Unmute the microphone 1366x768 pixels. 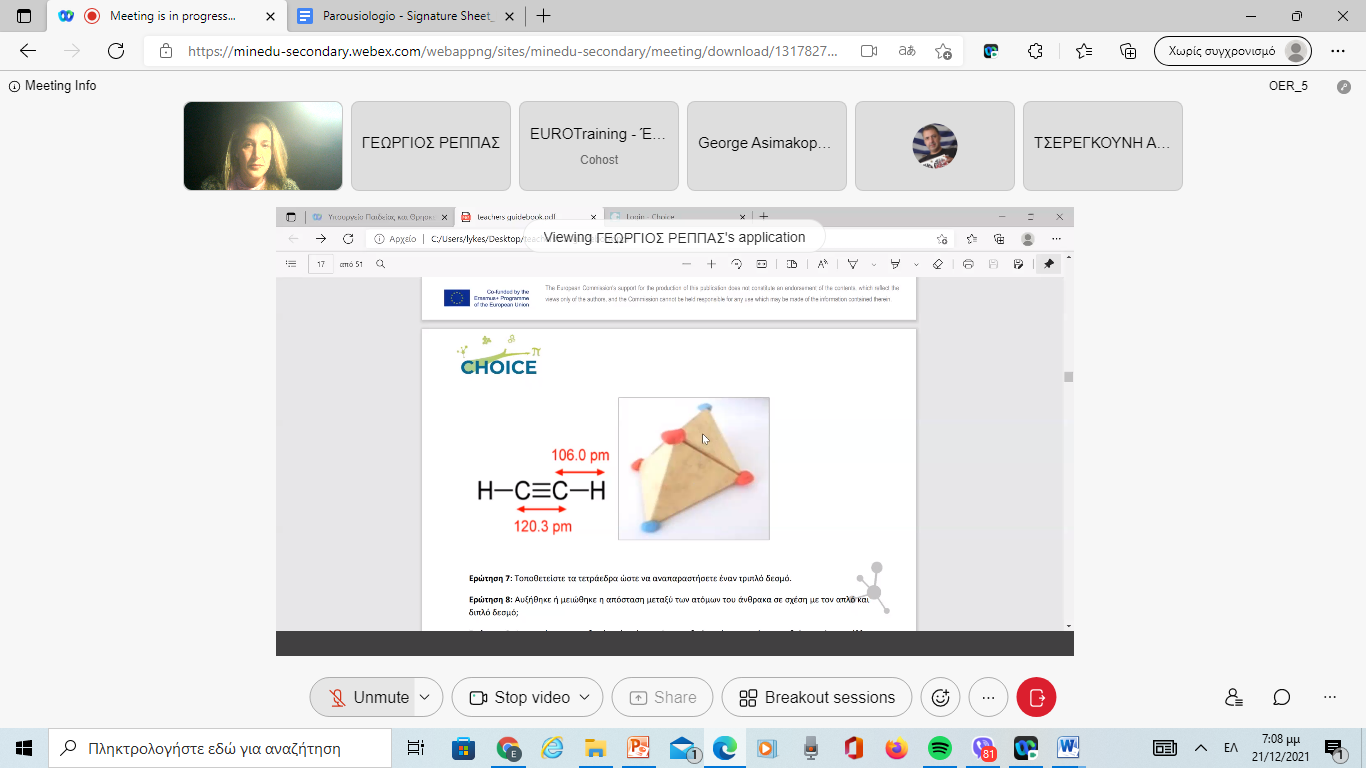(x=370, y=697)
